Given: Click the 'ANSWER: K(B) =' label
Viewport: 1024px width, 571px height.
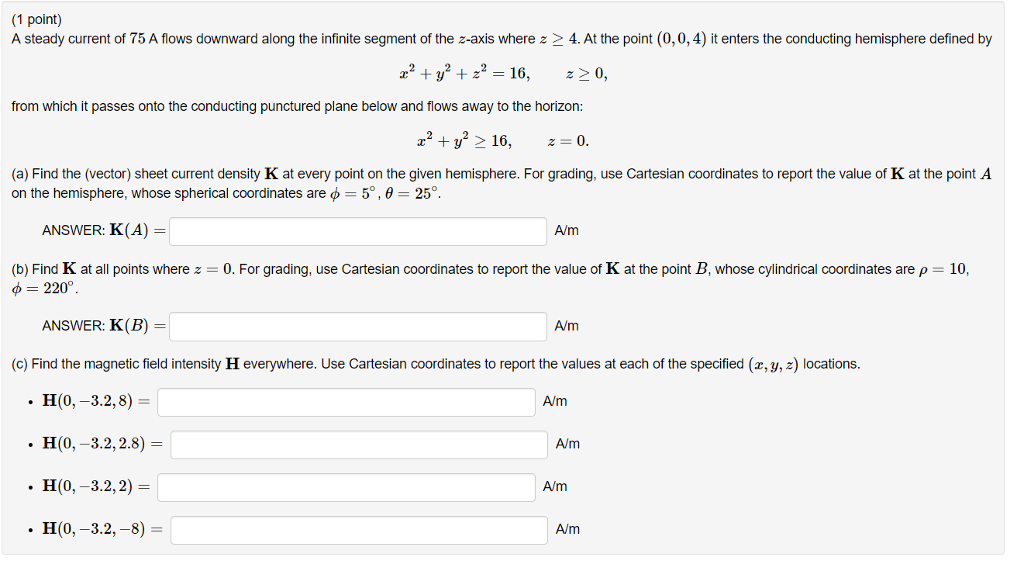Looking at the screenshot, I should coord(104,326).
